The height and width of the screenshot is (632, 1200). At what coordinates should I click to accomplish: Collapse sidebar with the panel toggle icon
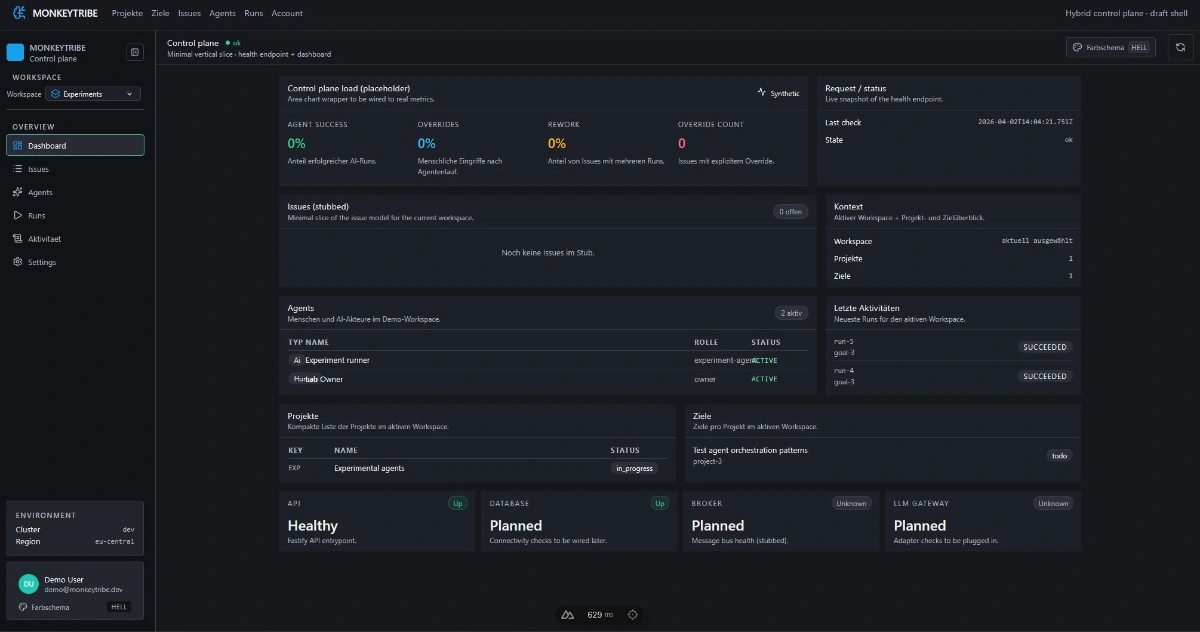(x=135, y=52)
